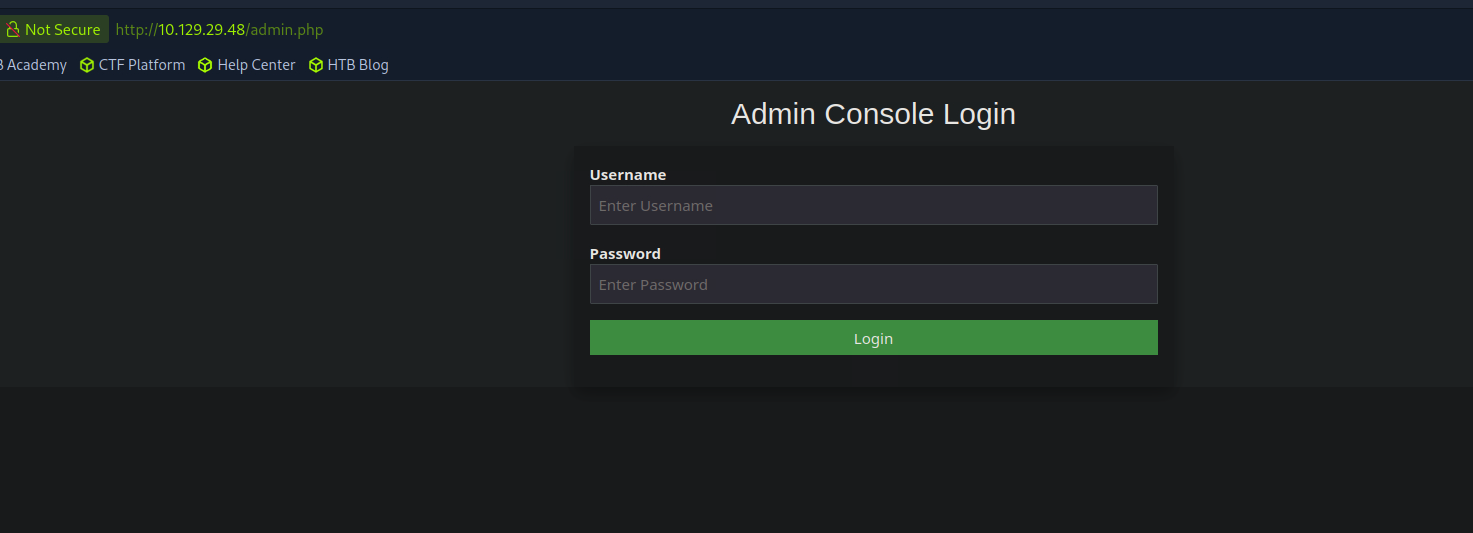The width and height of the screenshot is (1473, 533).
Task: Focus the Enter Password field
Action: pyautogui.click(x=873, y=284)
